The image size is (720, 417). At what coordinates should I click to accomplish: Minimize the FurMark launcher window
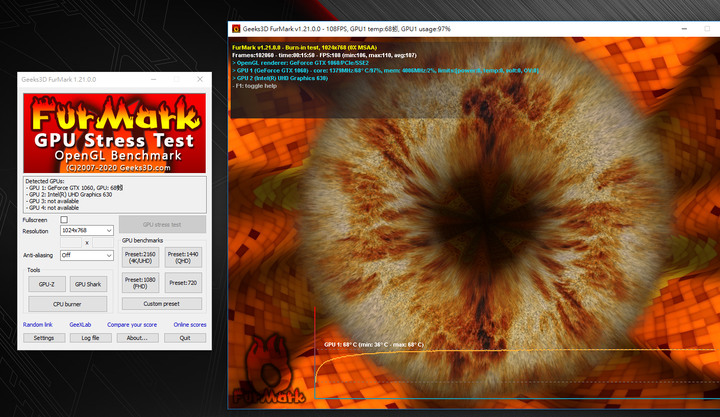pyautogui.click(x=154, y=79)
